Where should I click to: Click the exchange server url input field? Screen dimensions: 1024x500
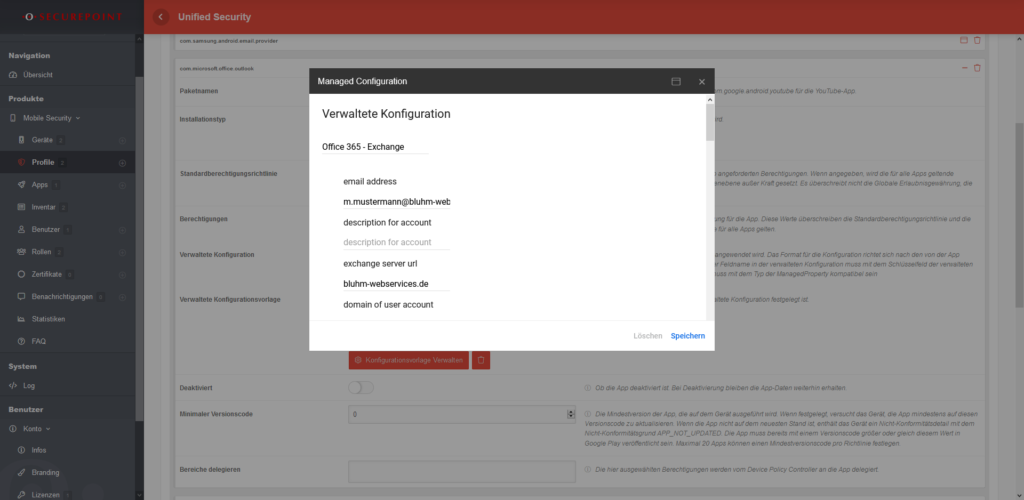pos(396,283)
